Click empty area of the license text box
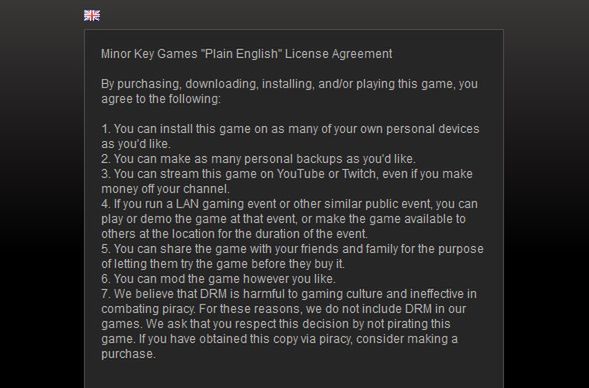The height and width of the screenshot is (388, 589). point(294,376)
